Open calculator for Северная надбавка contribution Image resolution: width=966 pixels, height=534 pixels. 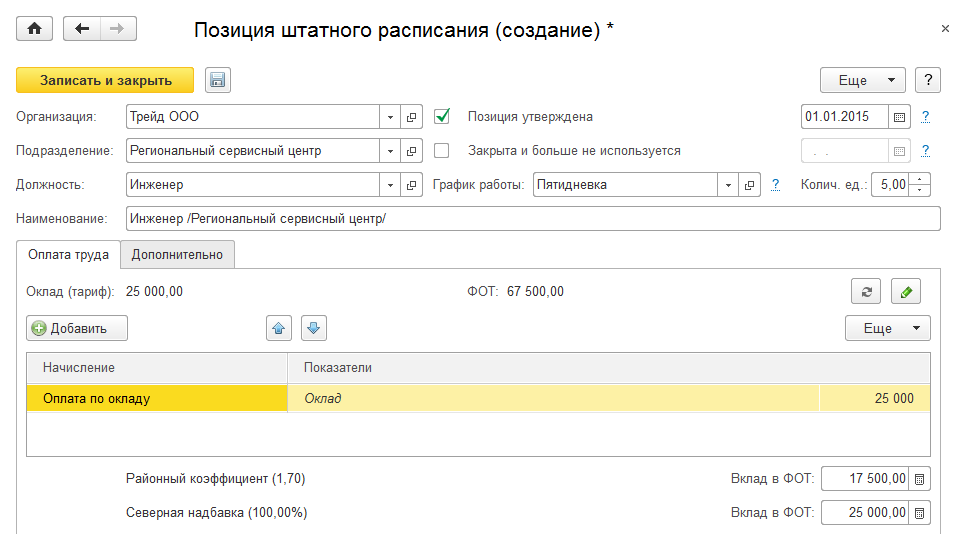(921, 513)
